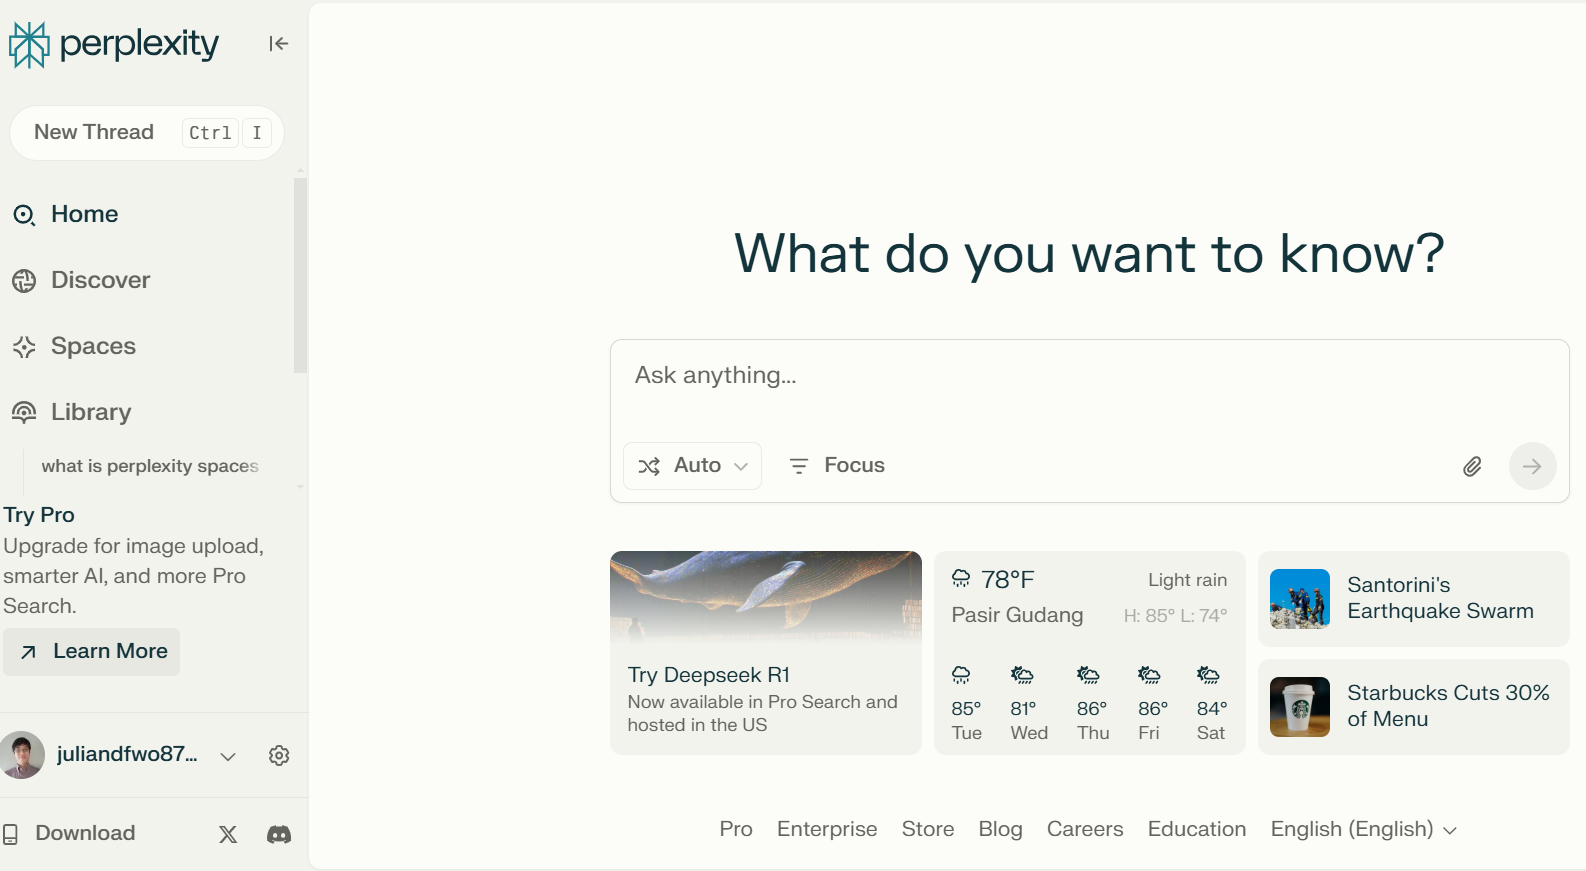Viewport: 1586px width, 871px height.
Task: Click the 'Try Pro' heading
Action: point(39,515)
